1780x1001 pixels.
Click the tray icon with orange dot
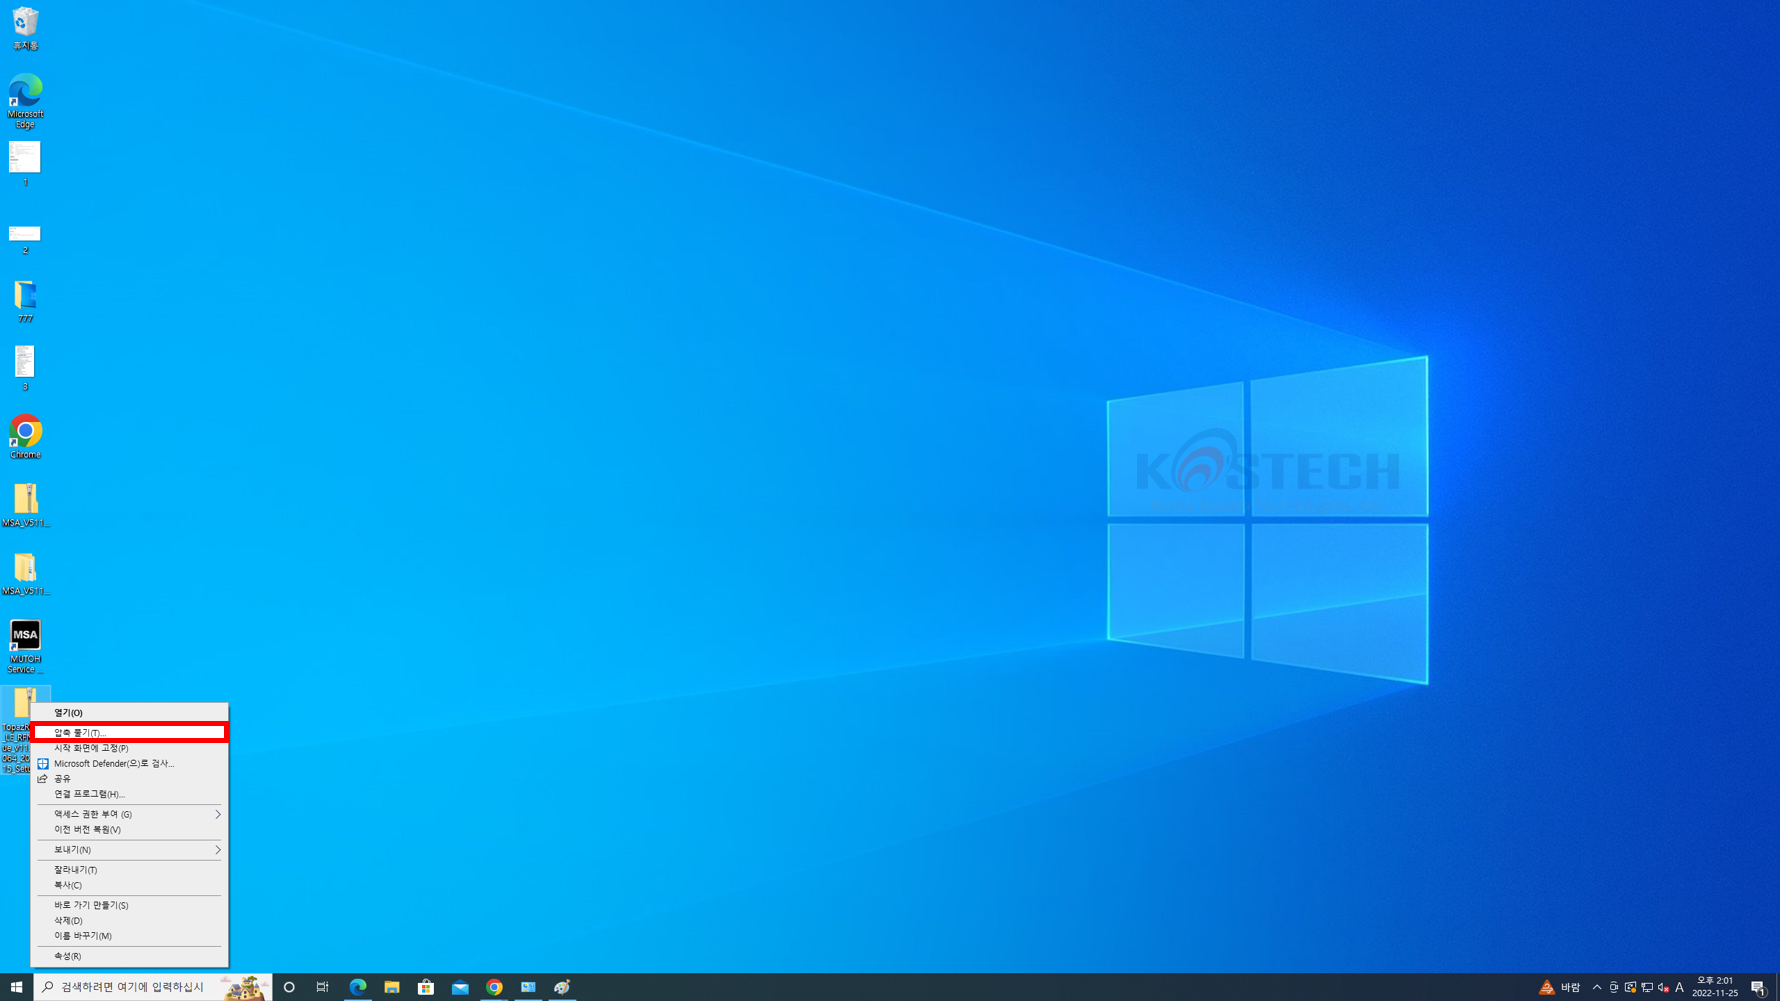1630,987
